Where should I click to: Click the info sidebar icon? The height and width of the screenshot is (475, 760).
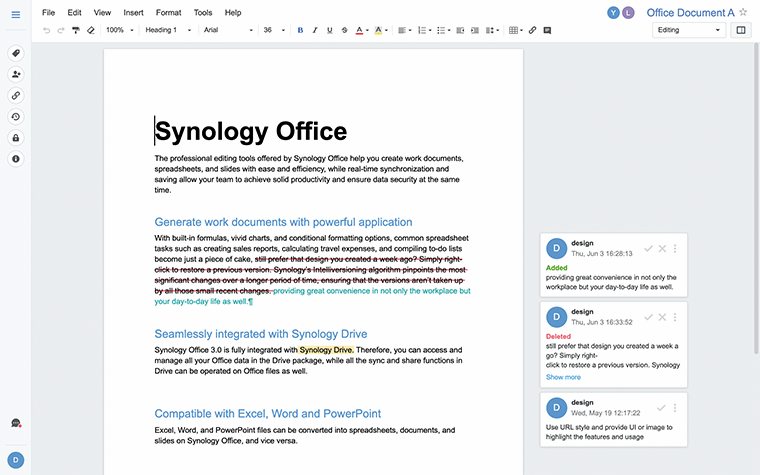coord(16,159)
